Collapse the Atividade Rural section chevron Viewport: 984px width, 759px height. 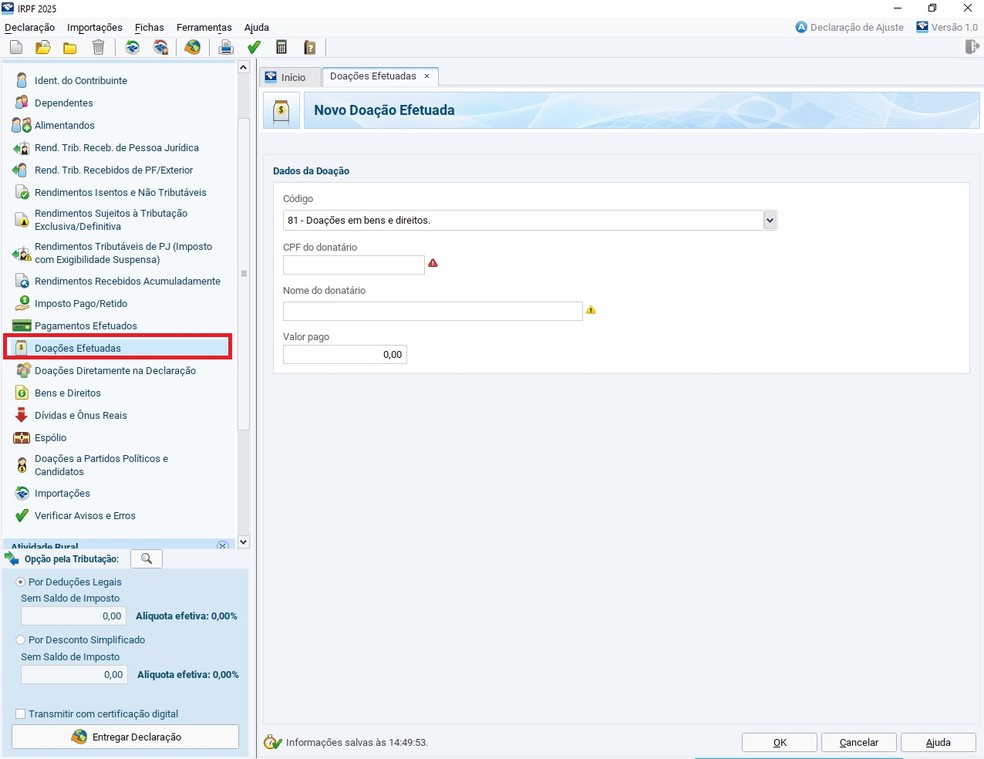coord(222,546)
